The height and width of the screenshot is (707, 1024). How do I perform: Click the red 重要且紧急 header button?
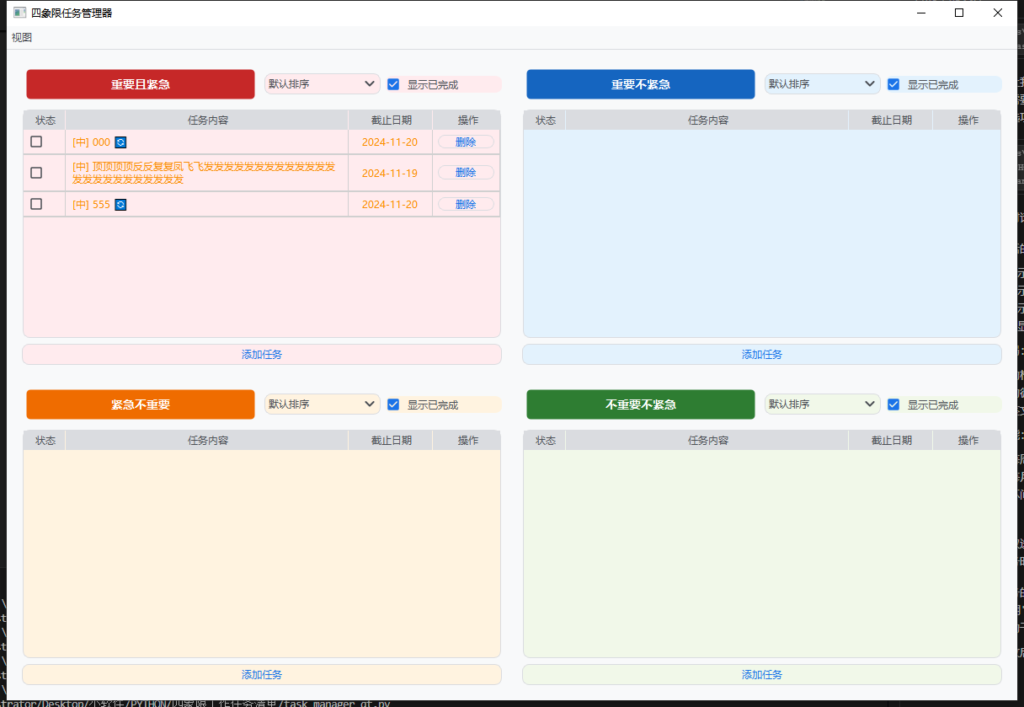[140, 84]
